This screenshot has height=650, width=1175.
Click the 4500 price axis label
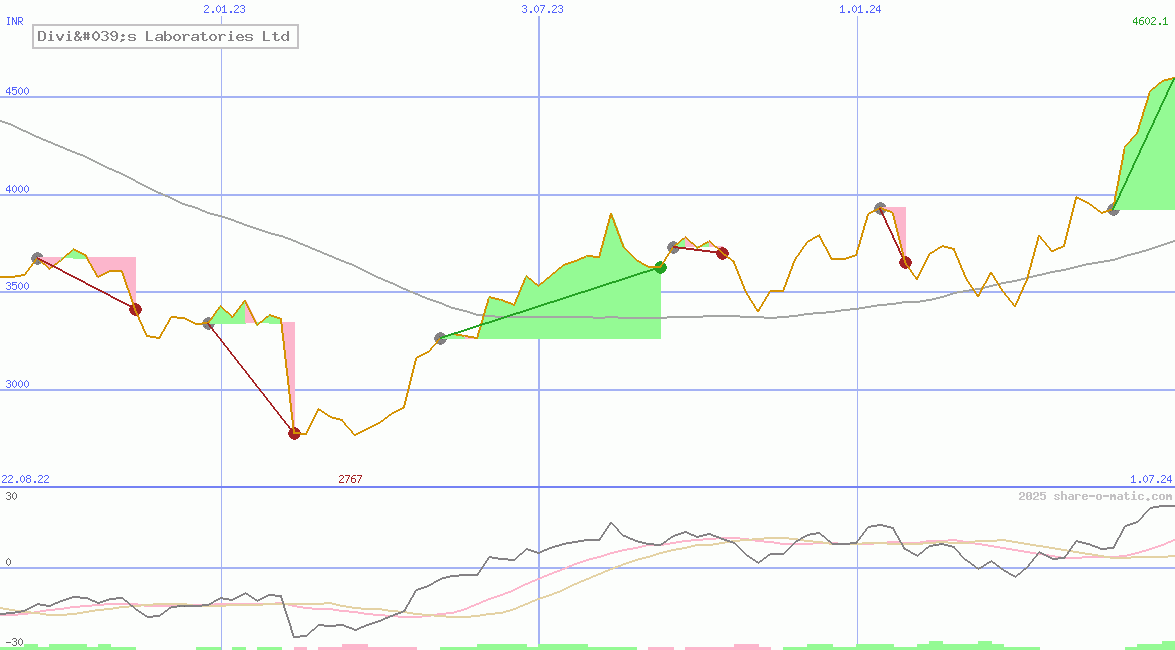[x=17, y=91]
